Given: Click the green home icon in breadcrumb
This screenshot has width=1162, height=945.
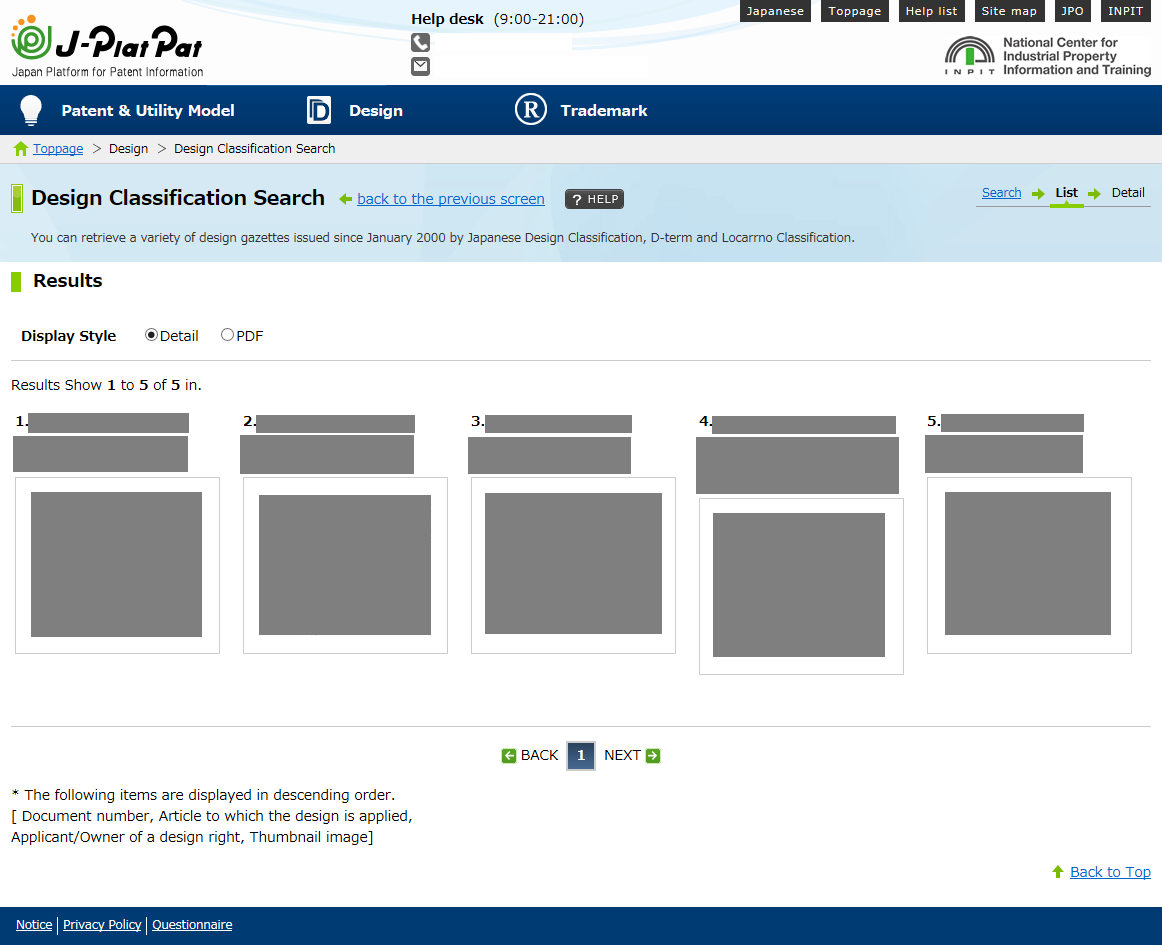Looking at the screenshot, I should tap(21, 149).
